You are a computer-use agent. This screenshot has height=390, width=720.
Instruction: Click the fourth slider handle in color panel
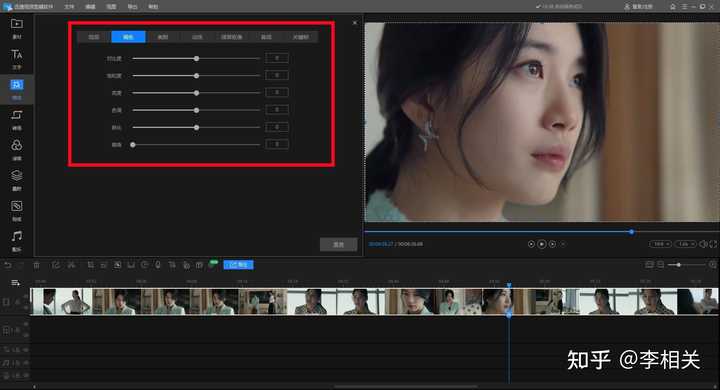point(197,110)
